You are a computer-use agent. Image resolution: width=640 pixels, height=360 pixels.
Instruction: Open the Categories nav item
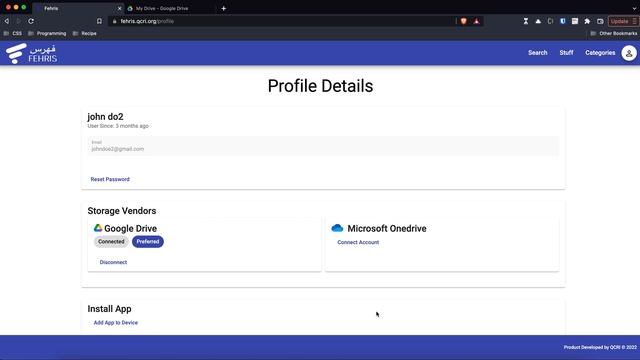point(600,53)
